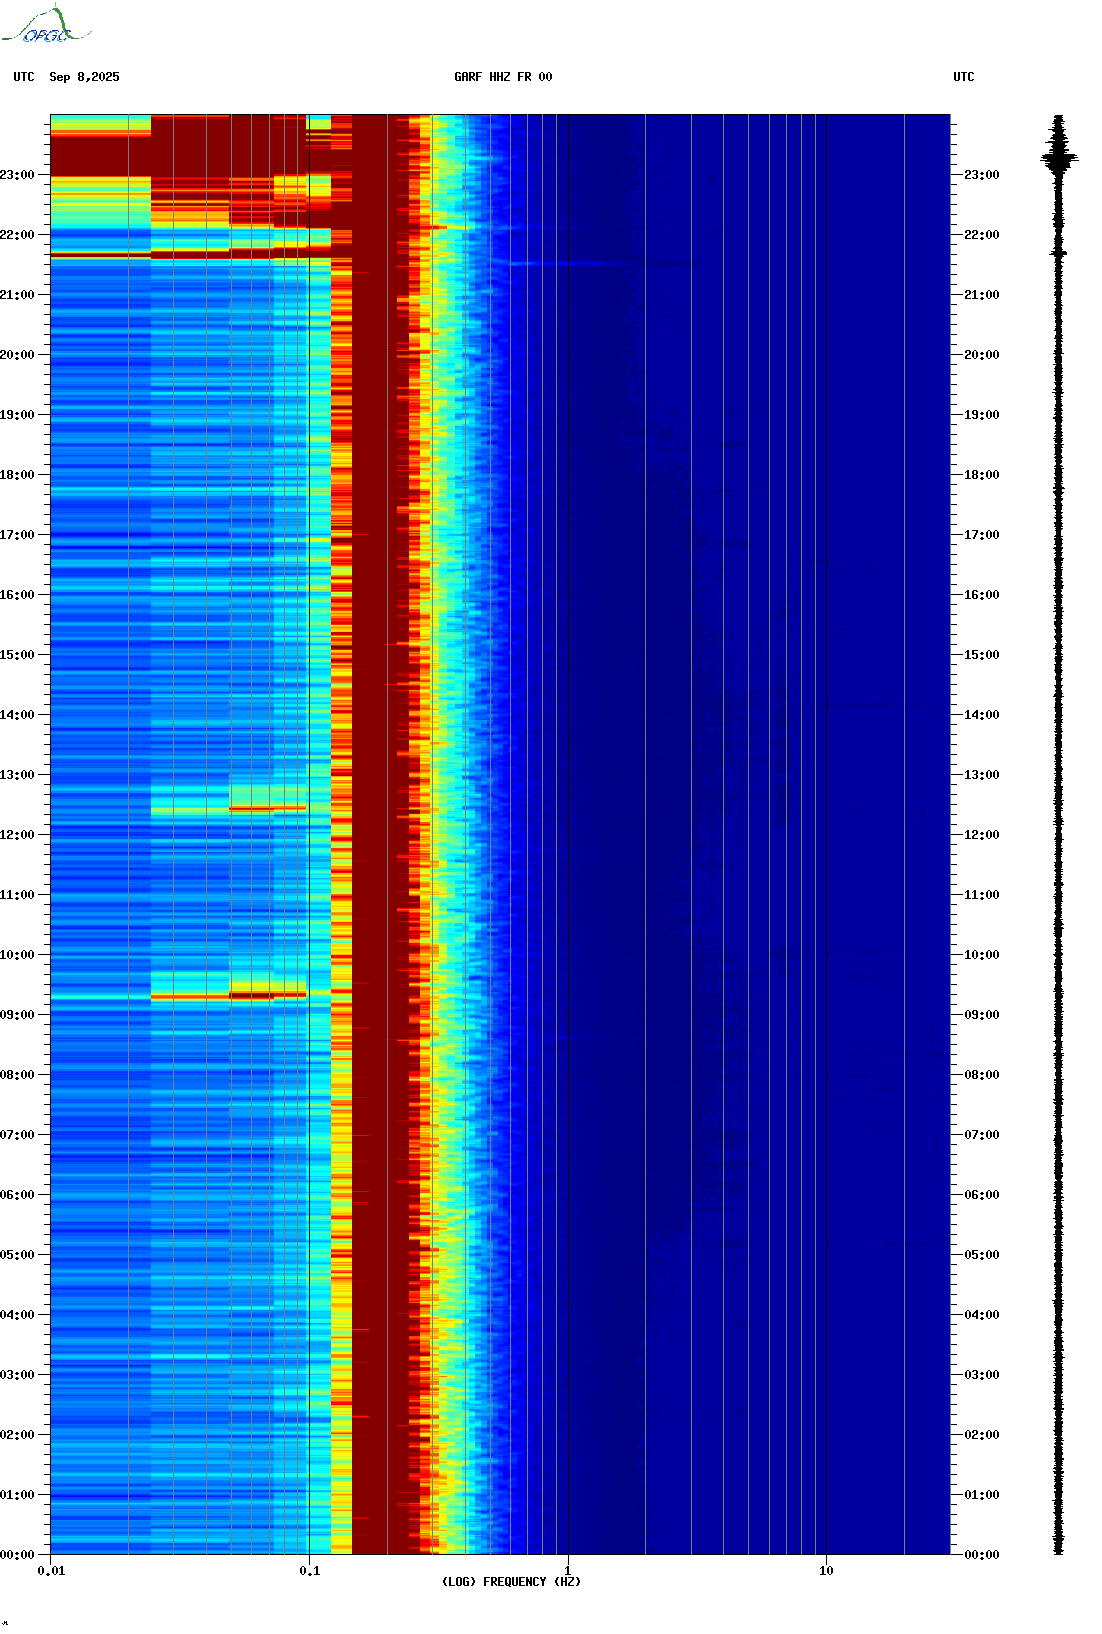
Task: Click the 'Sep 8,2025' date label
Action: [84, 77]
